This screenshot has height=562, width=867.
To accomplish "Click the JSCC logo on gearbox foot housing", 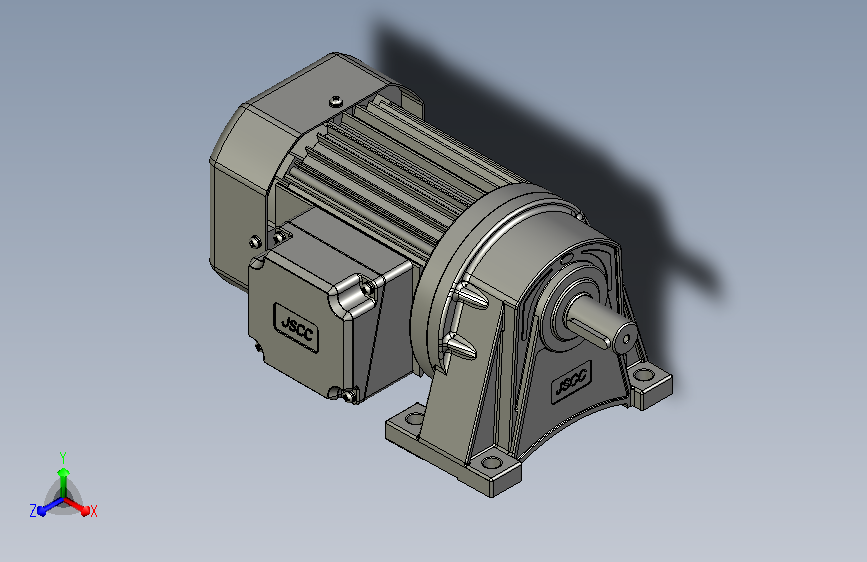I will pyautogui.click(x=572, y=381).
